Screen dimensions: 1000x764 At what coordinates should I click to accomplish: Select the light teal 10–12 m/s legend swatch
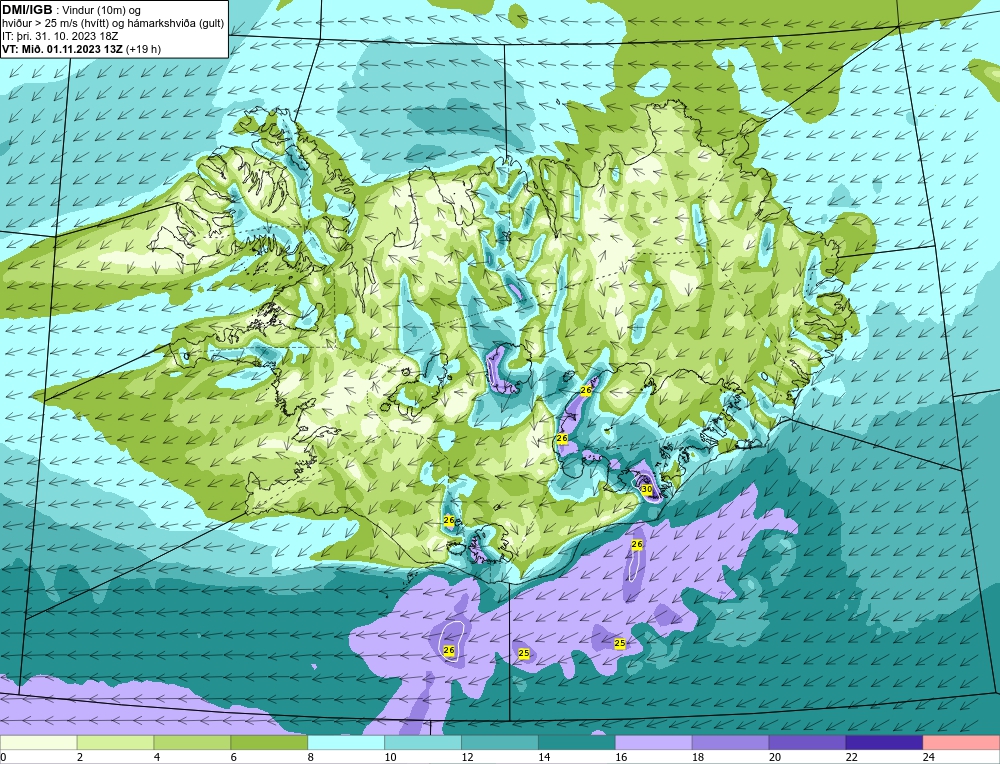423,743
